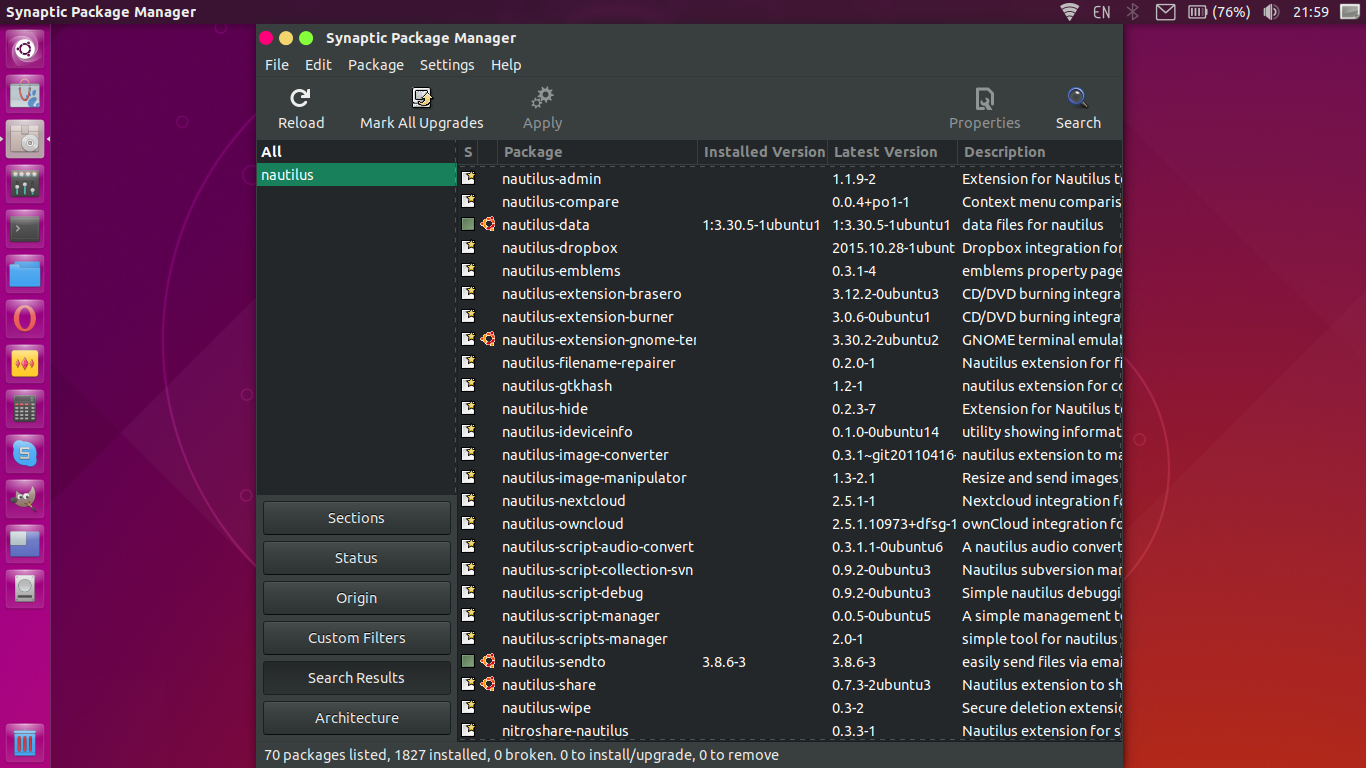Toggle status box for nautilus-emblems
1366x768 pixels.
coord(468,271)
